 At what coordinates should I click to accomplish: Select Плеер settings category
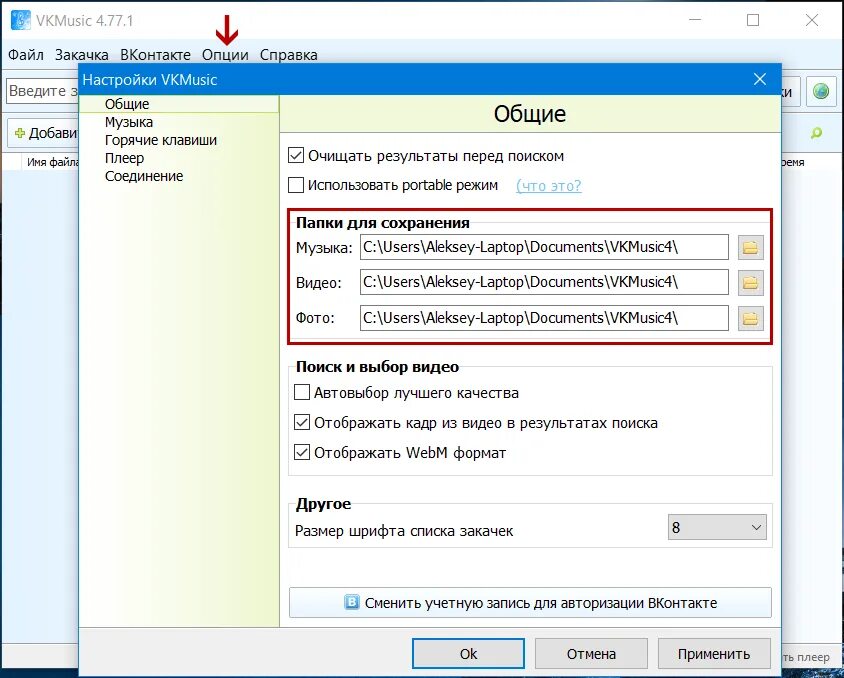click(x=124, y=158)
